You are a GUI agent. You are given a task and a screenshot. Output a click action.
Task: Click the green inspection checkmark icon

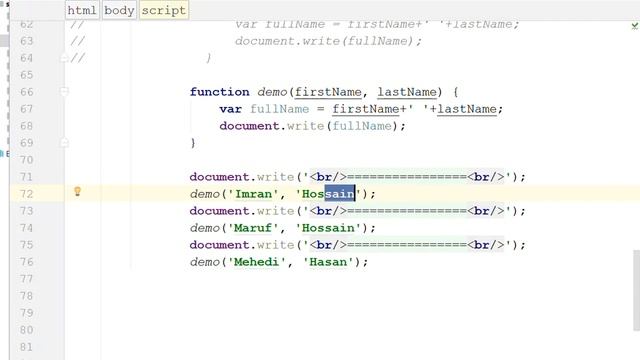(x=635, y=26)
